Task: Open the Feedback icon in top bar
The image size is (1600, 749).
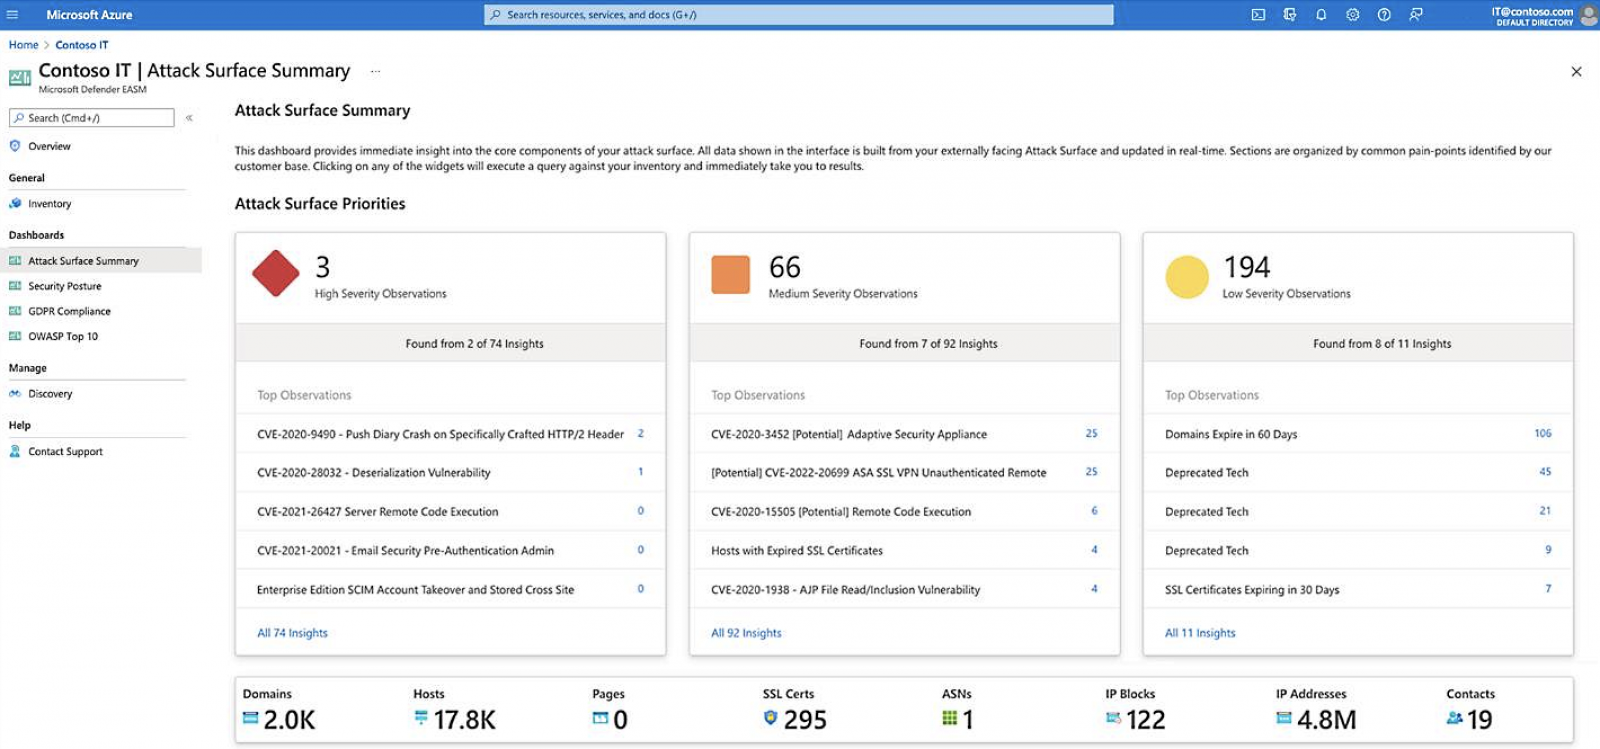Action: pyautogui.click(x=1416, y=15)
